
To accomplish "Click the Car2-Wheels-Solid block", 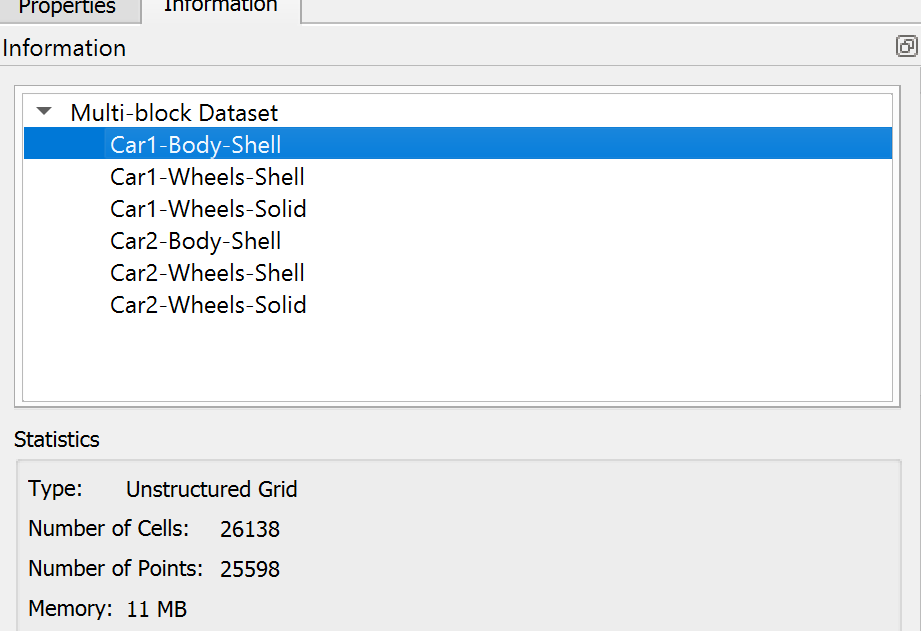I will [x=208, y=304].
